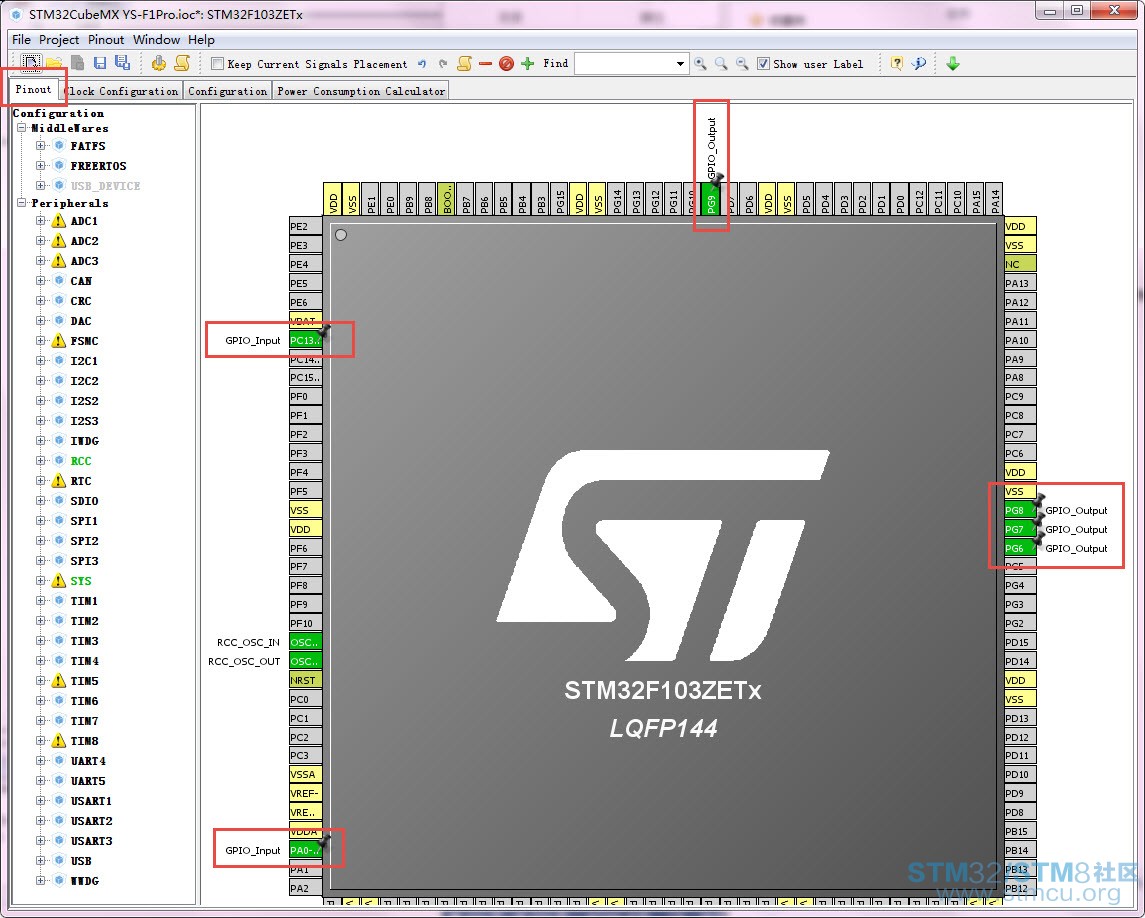The height and width of the screenshot is (918, 1145).
Task: Click the New from file page icon
Action: [77, 64]
